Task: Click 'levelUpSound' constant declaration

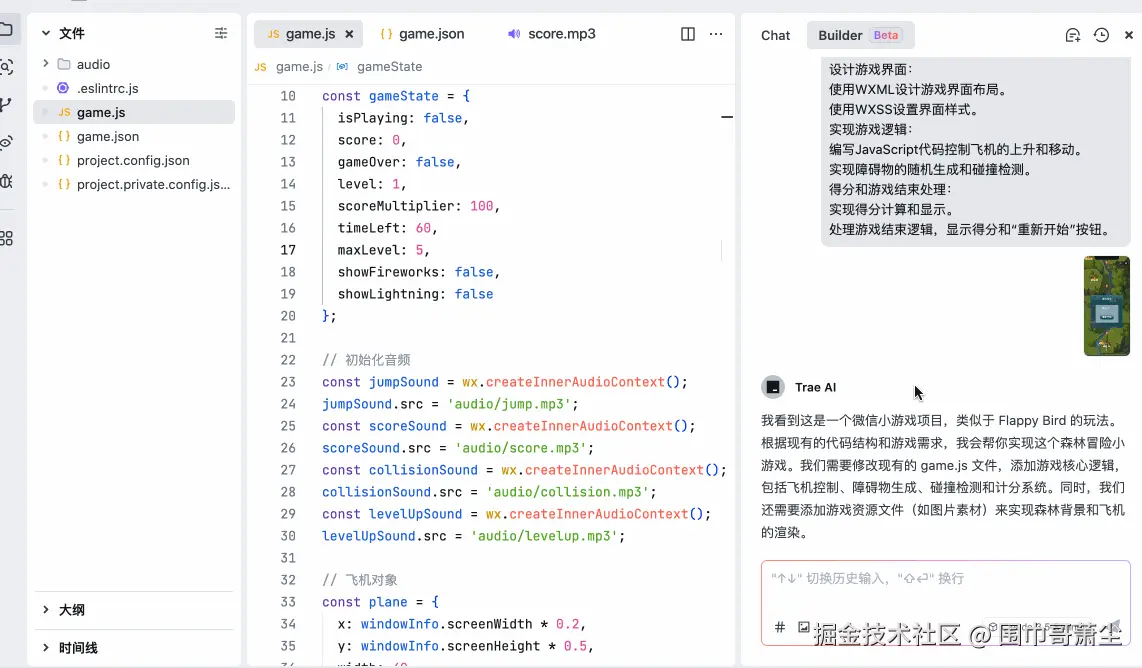Action: pyautogui.click(x=415, y=514)
